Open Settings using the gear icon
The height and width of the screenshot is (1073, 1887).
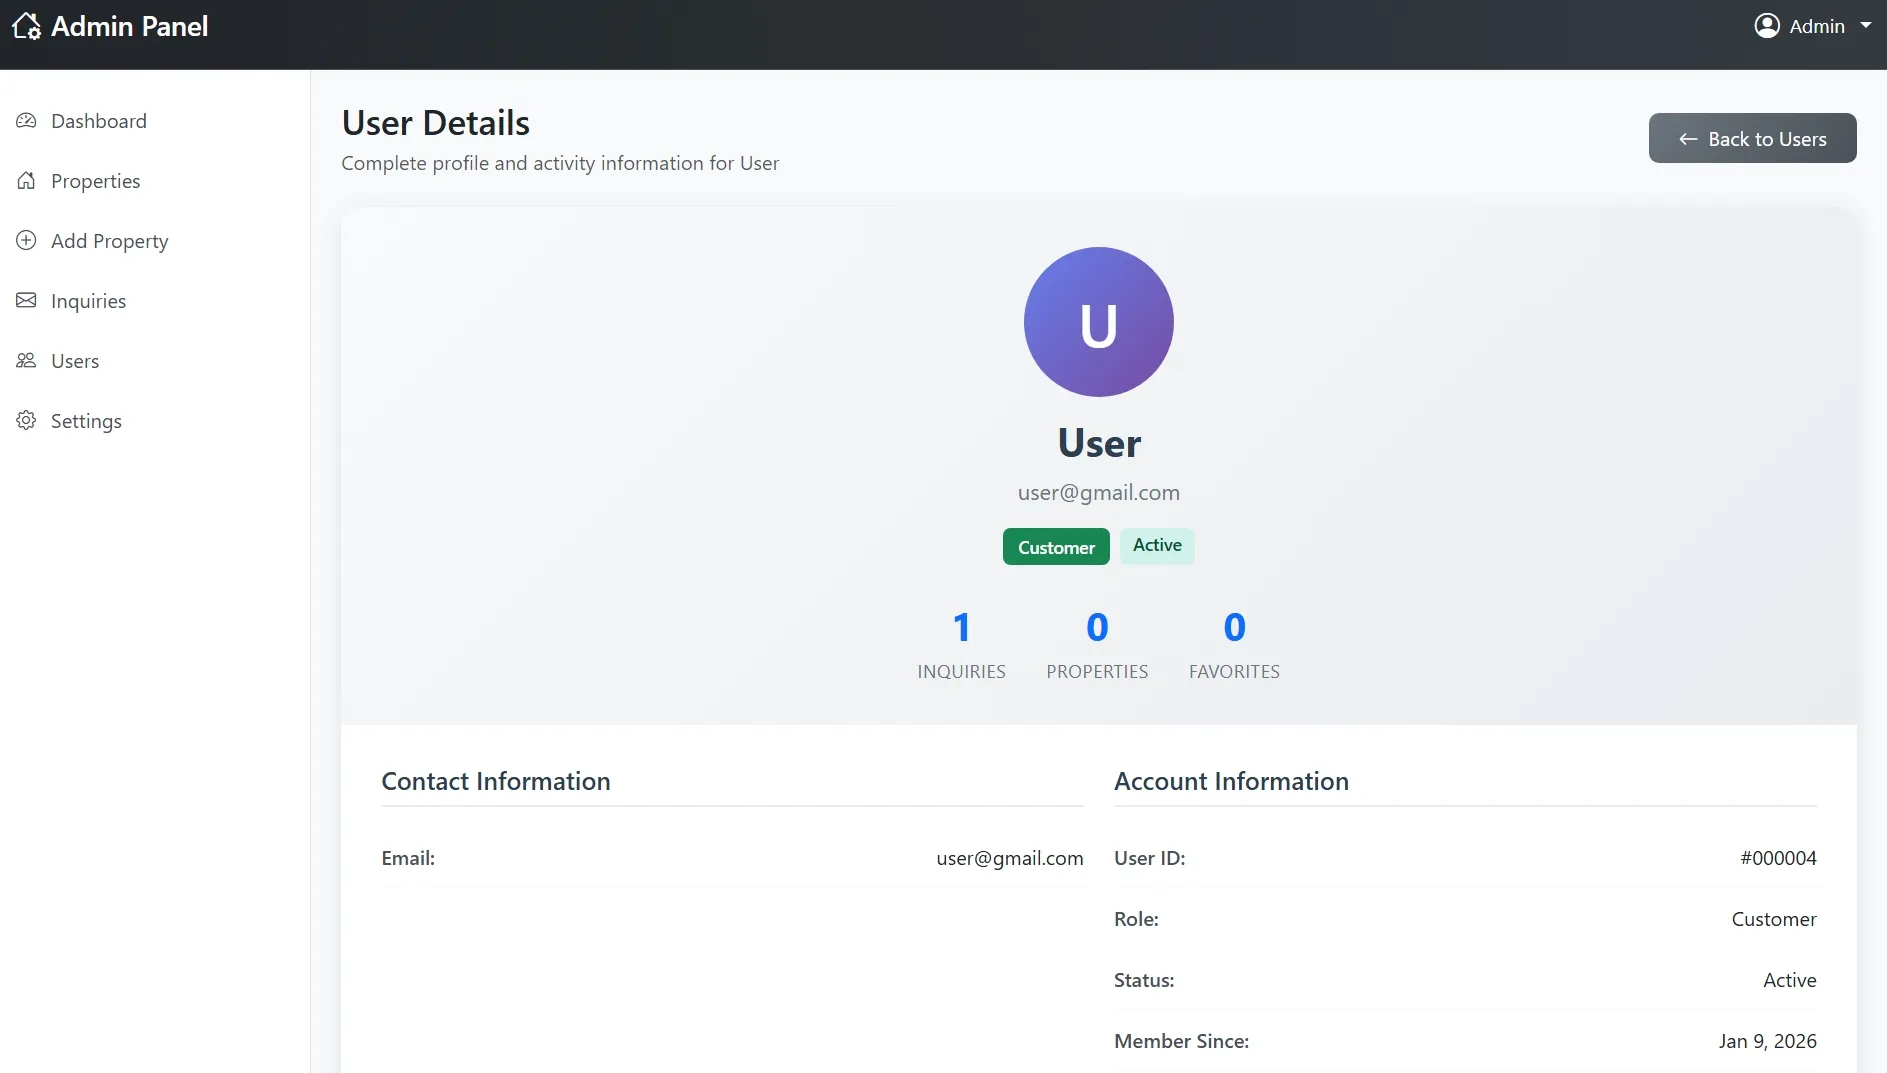(x=26, y=420)
